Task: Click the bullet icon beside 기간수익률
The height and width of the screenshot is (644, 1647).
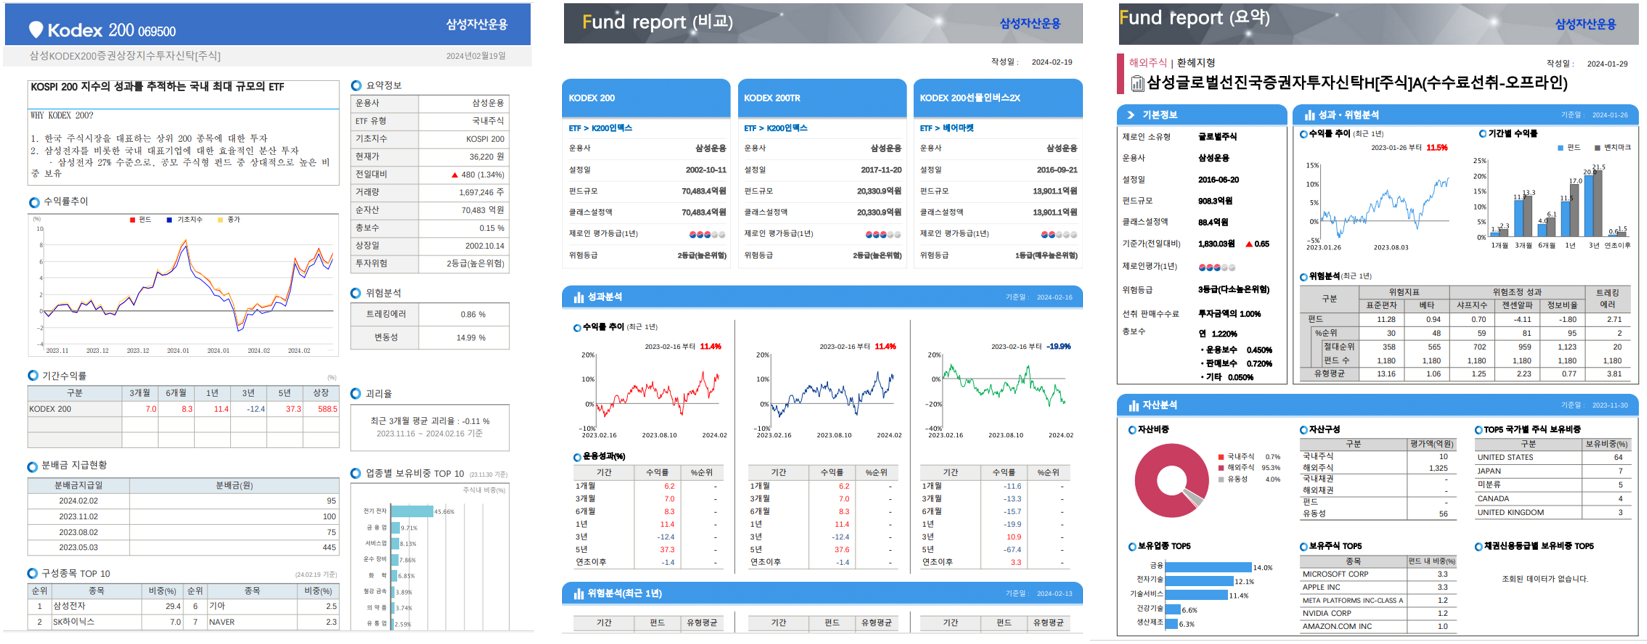Action: (33, 376)
